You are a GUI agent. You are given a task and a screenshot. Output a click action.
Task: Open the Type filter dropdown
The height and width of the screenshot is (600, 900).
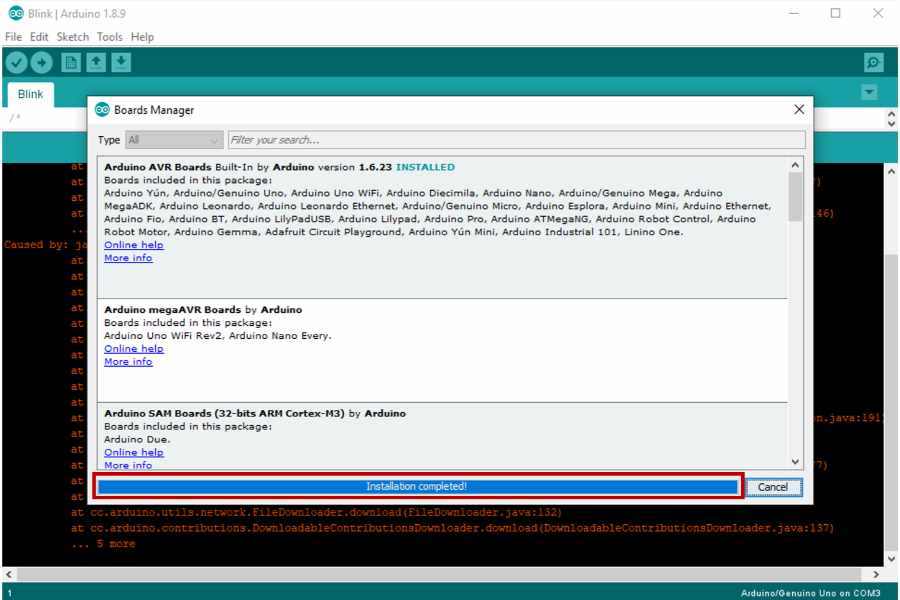coord(174,140)
